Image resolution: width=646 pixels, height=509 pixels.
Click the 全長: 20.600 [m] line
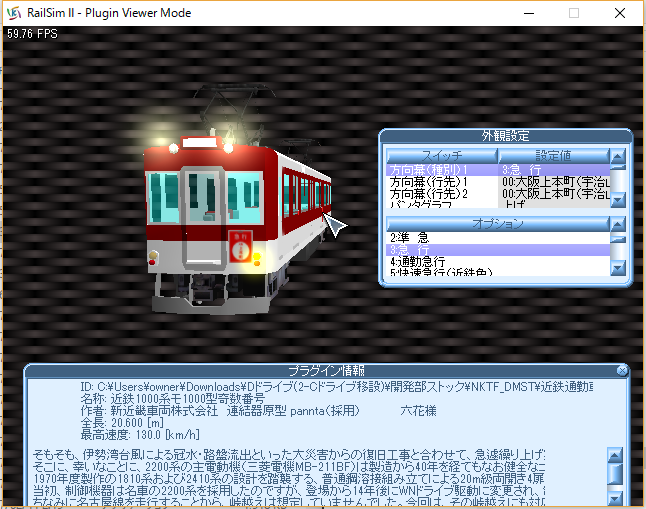click(x=122, y=423)
